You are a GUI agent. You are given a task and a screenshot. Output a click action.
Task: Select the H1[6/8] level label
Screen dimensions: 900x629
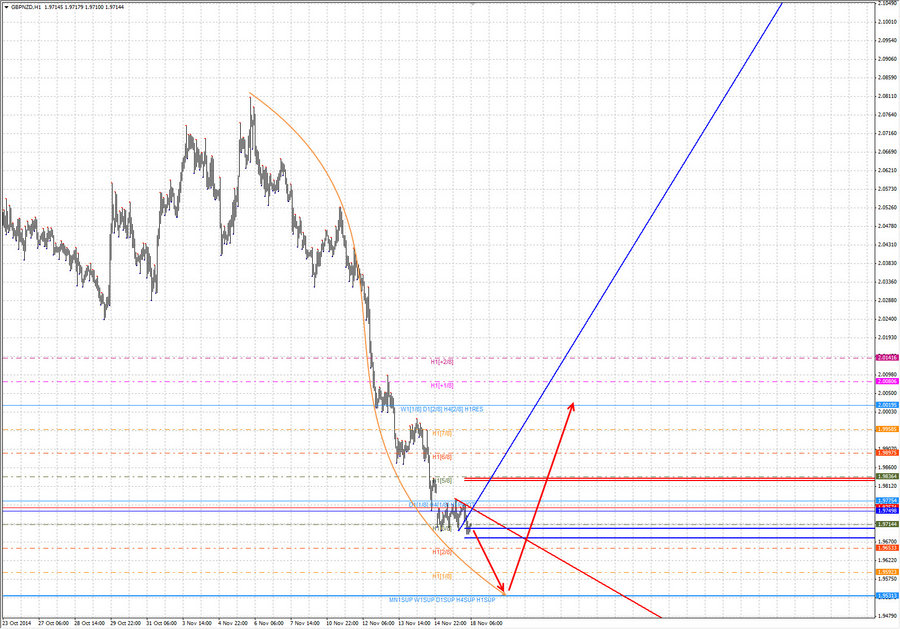tap(442, 457)
